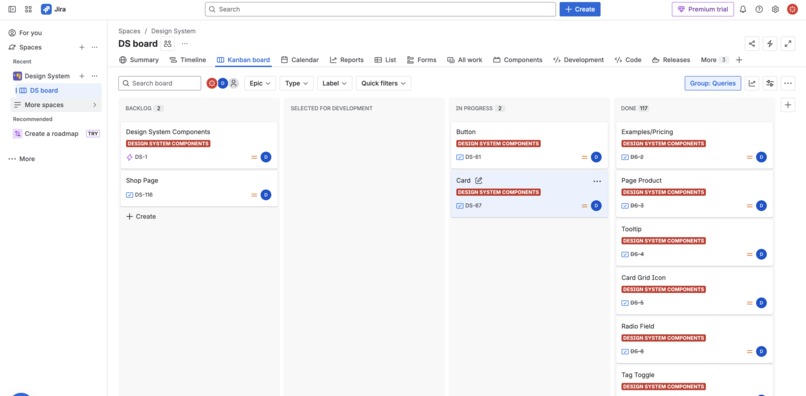806x396 pixels.
Task: Click the Search board field
Action: [159, 83]
